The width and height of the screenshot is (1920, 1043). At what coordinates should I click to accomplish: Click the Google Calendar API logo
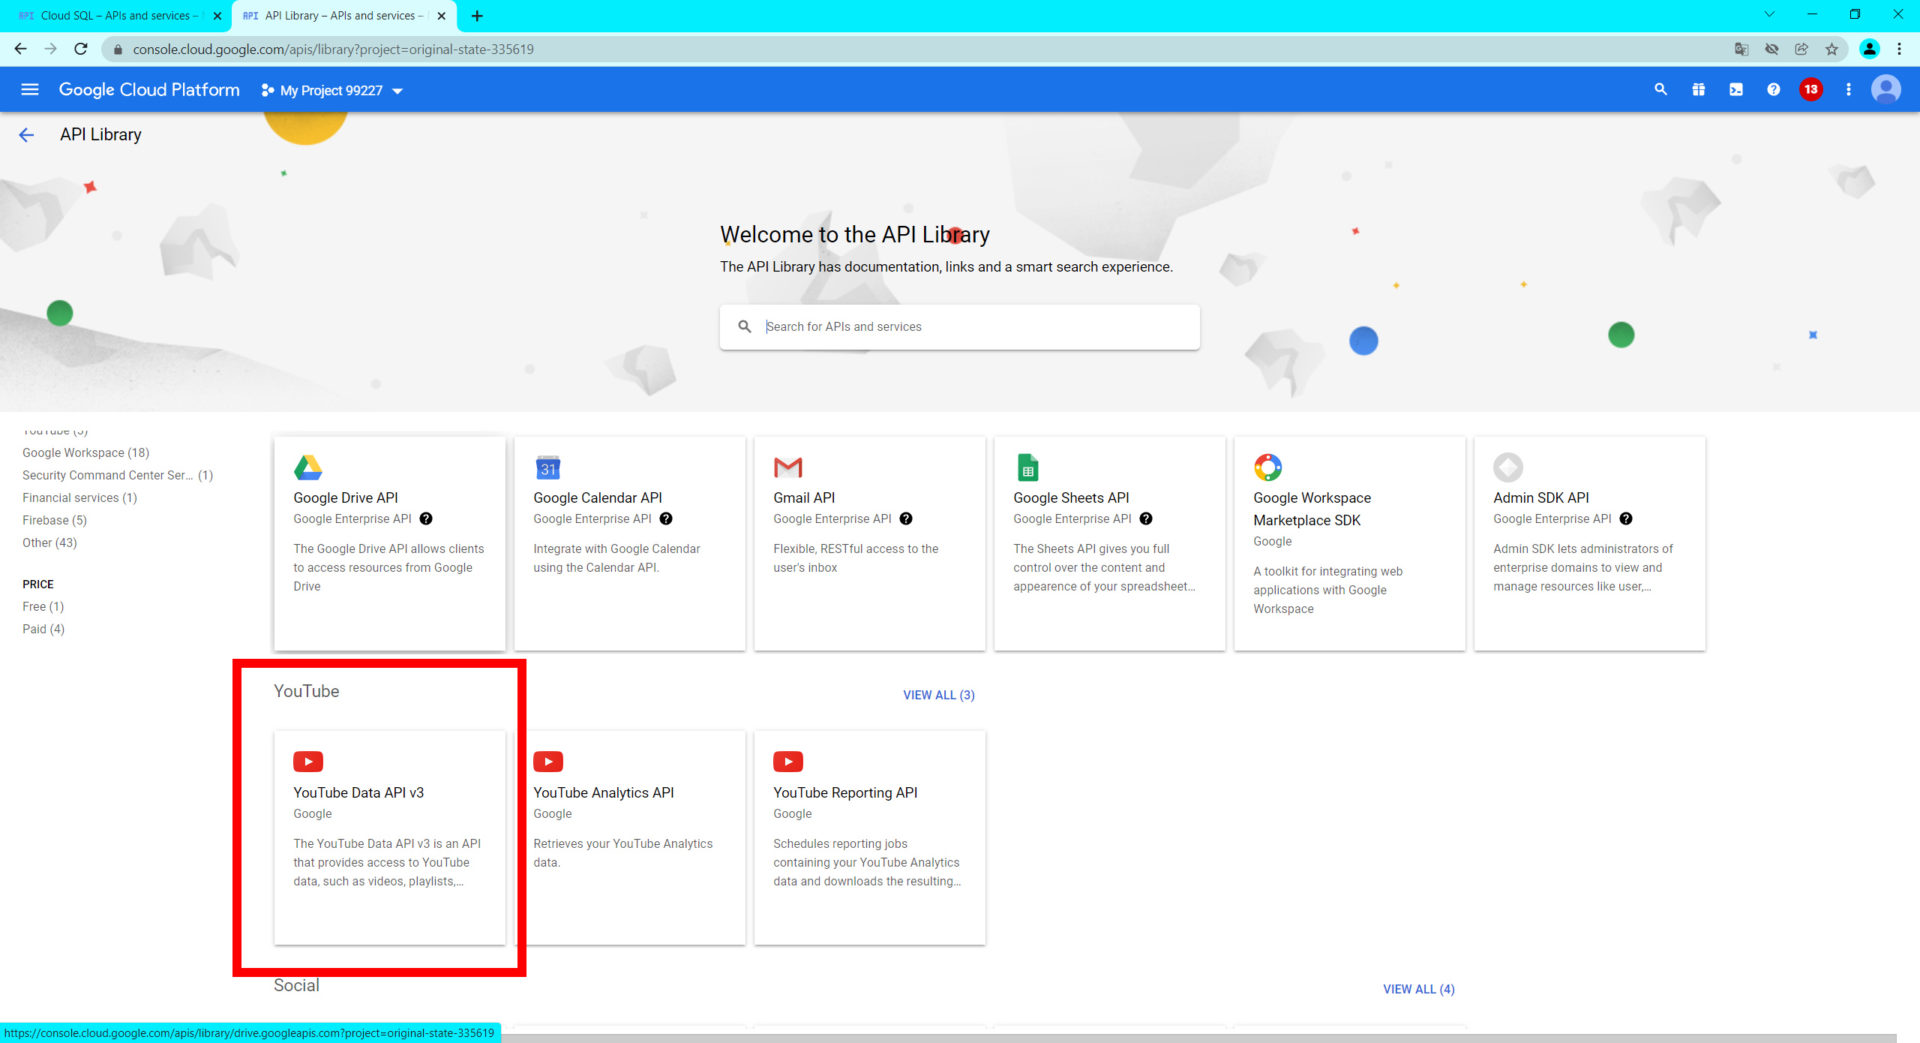pyautogui.click(x=548, y=467)
